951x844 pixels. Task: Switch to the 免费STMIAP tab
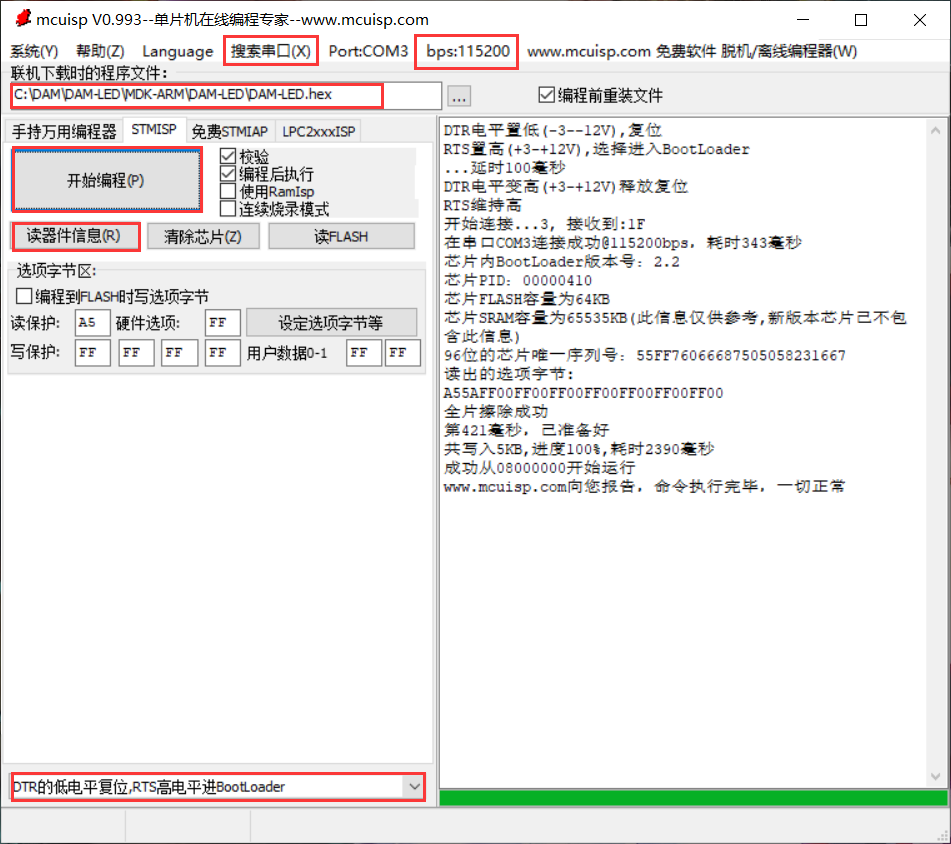pyautogui.click(x=230, y=131)
